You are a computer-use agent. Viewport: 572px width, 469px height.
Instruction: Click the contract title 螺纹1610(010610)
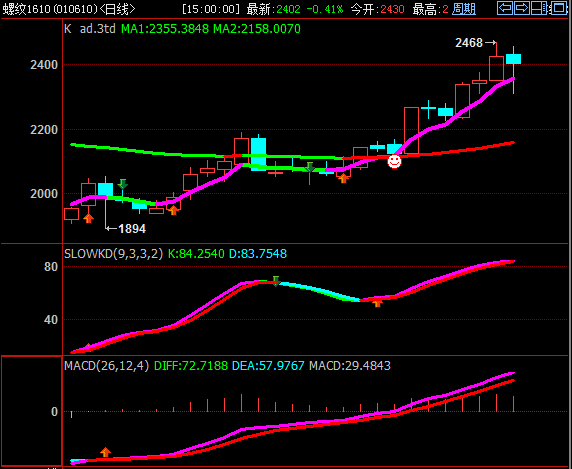[50, 9]
